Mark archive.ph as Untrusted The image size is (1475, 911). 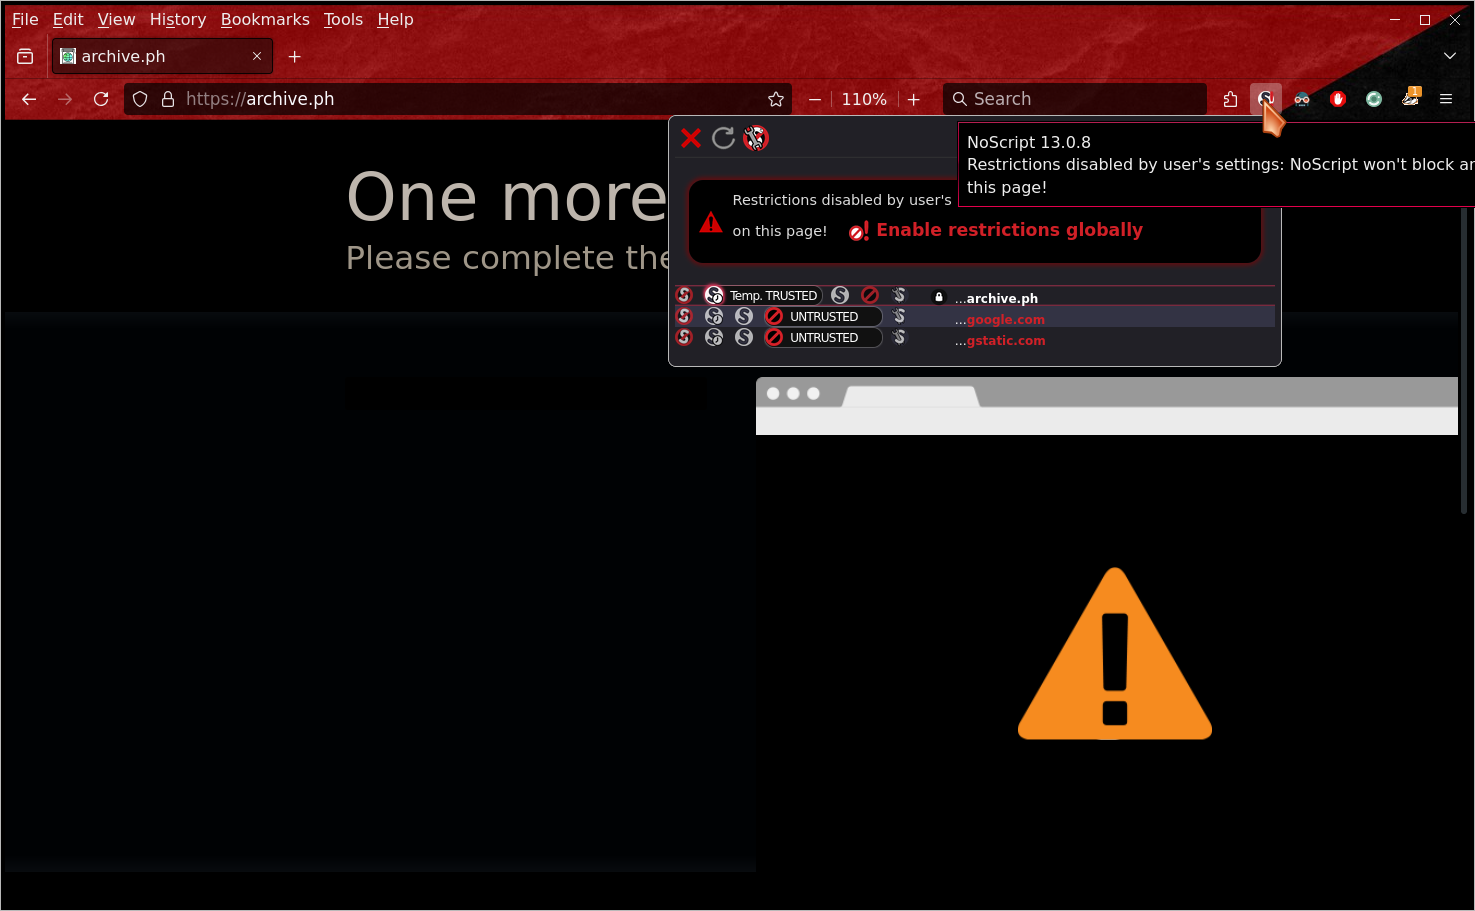coord(870,295)
